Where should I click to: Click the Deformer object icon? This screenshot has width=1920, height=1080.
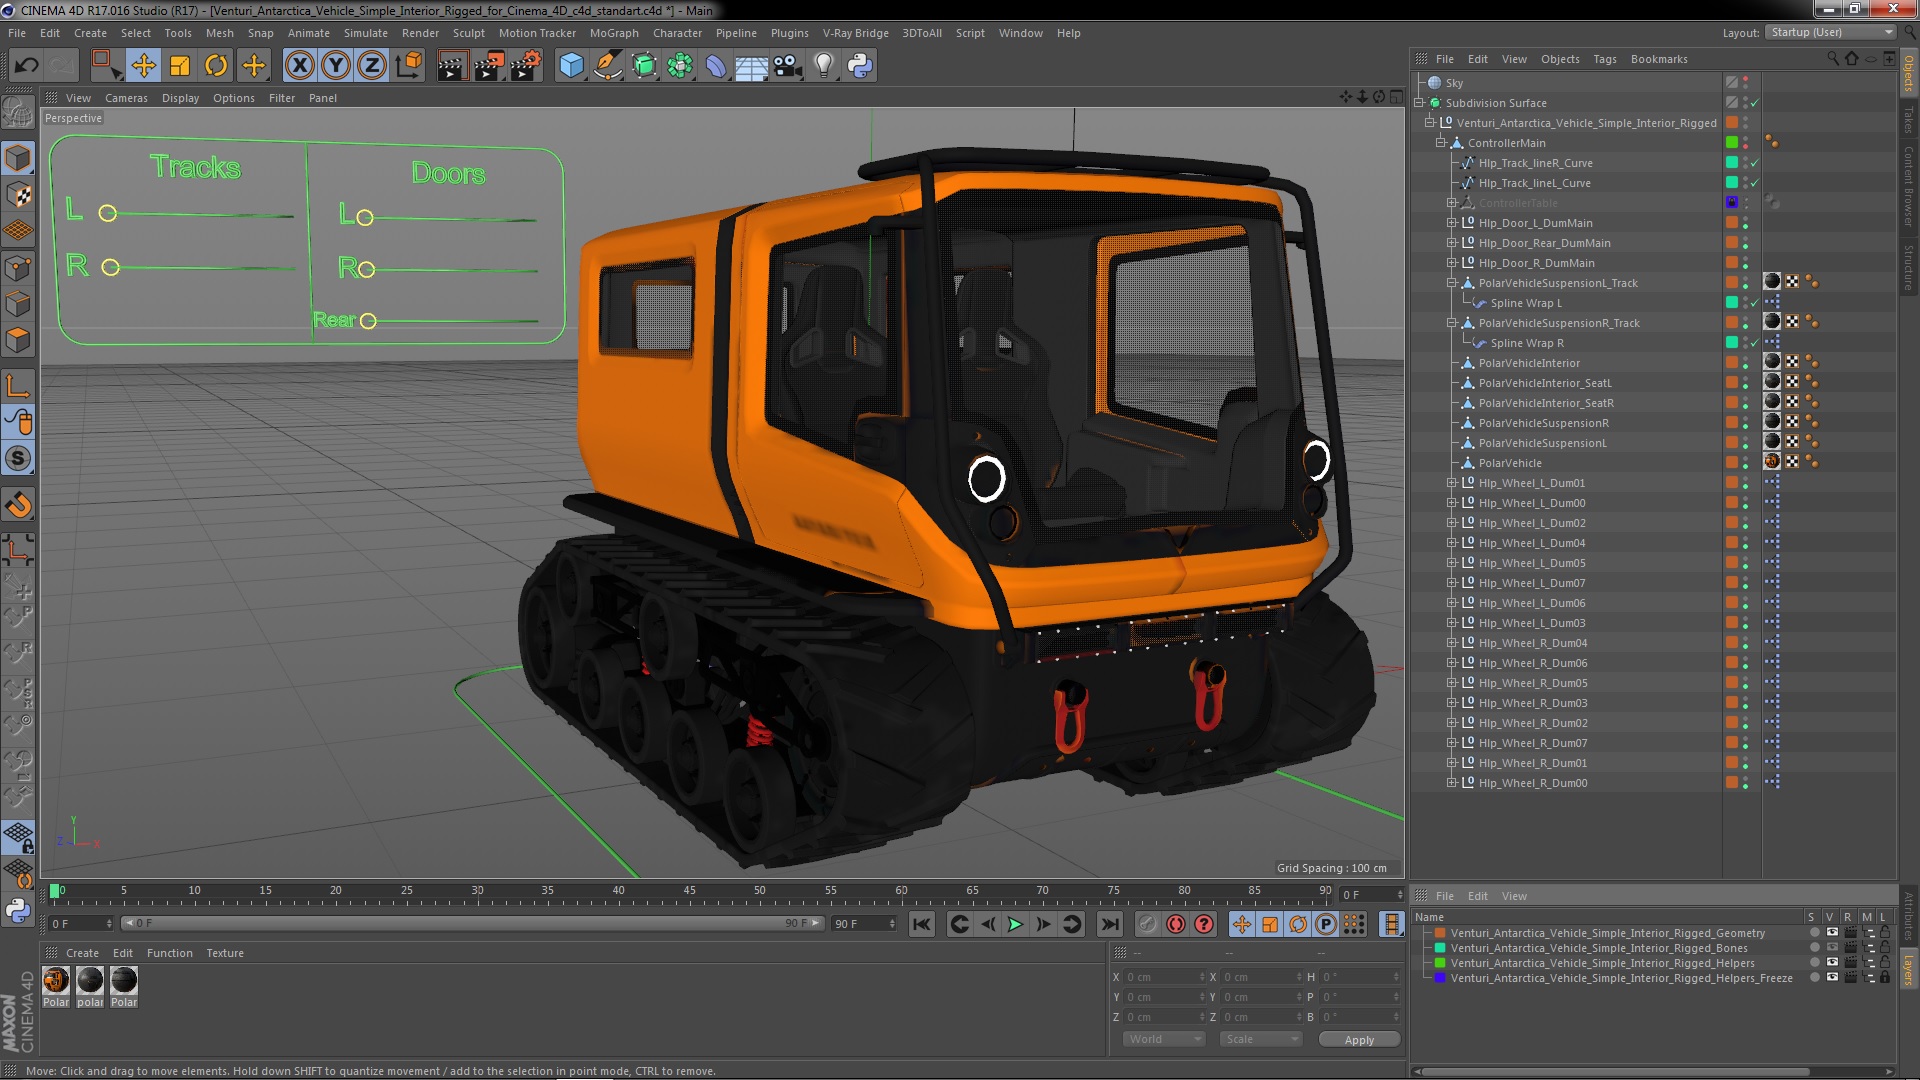716,66
